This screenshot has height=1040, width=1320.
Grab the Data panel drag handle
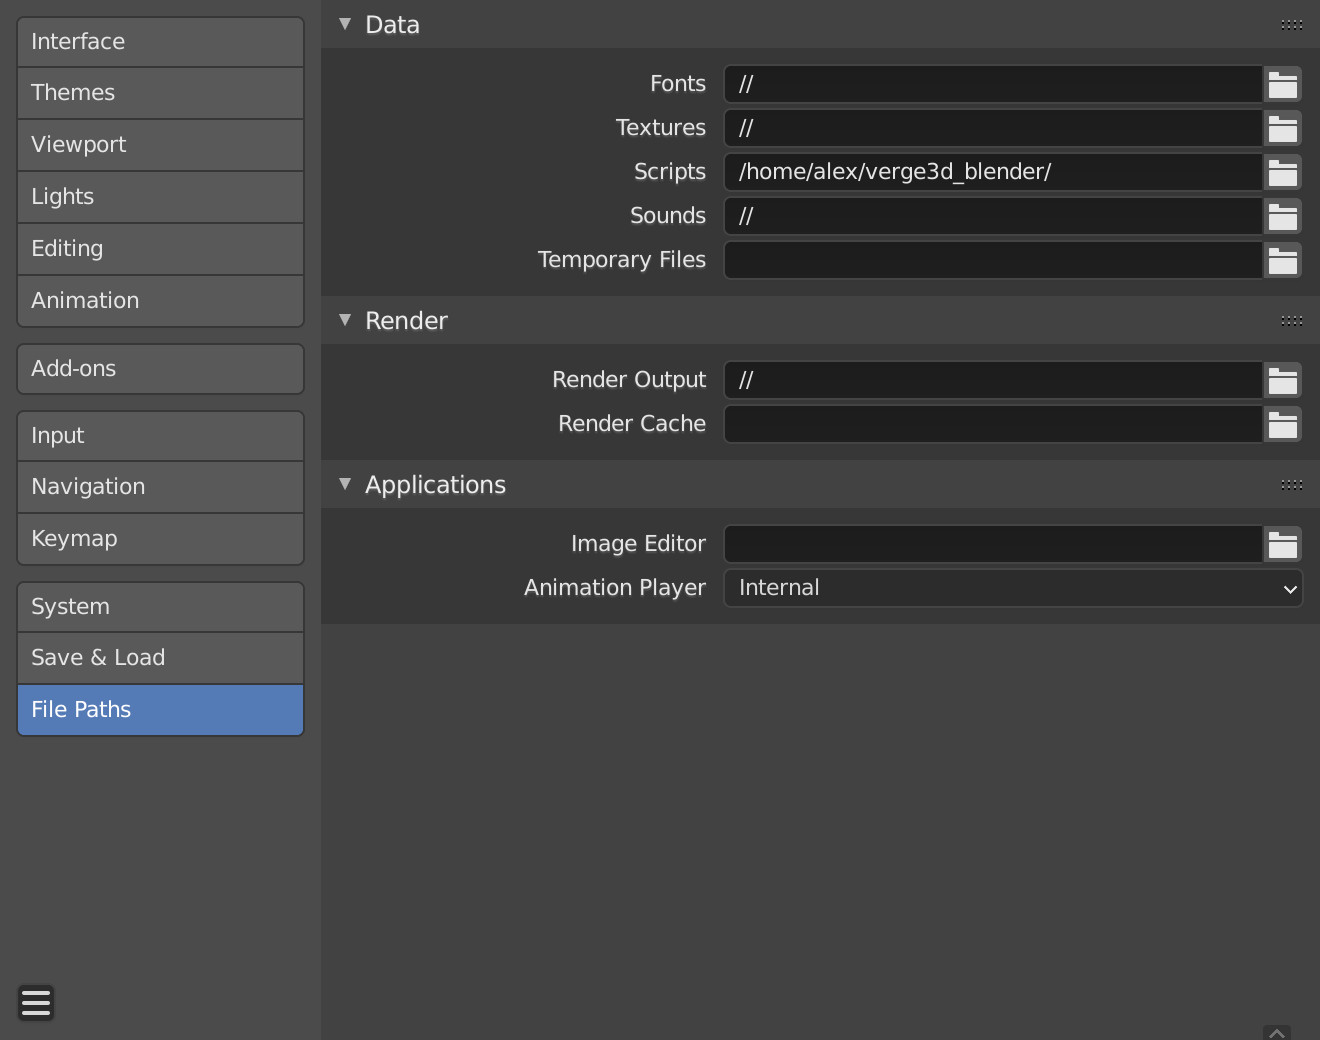1291,25
